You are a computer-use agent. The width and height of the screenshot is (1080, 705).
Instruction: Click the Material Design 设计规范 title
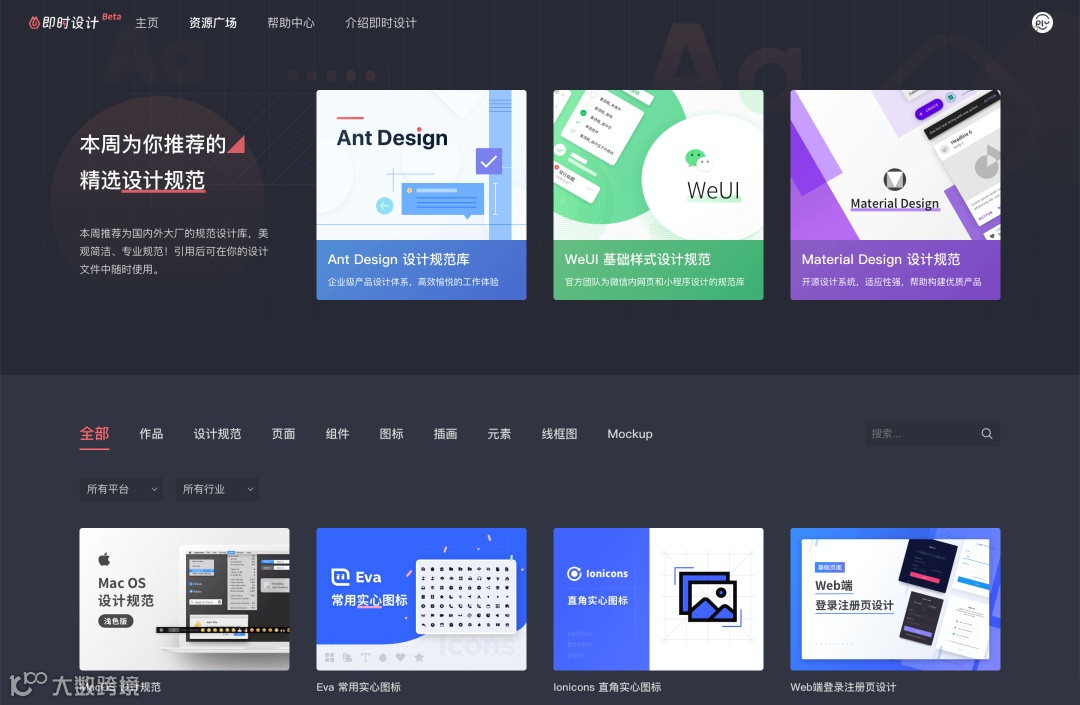(x=880, y=260)
